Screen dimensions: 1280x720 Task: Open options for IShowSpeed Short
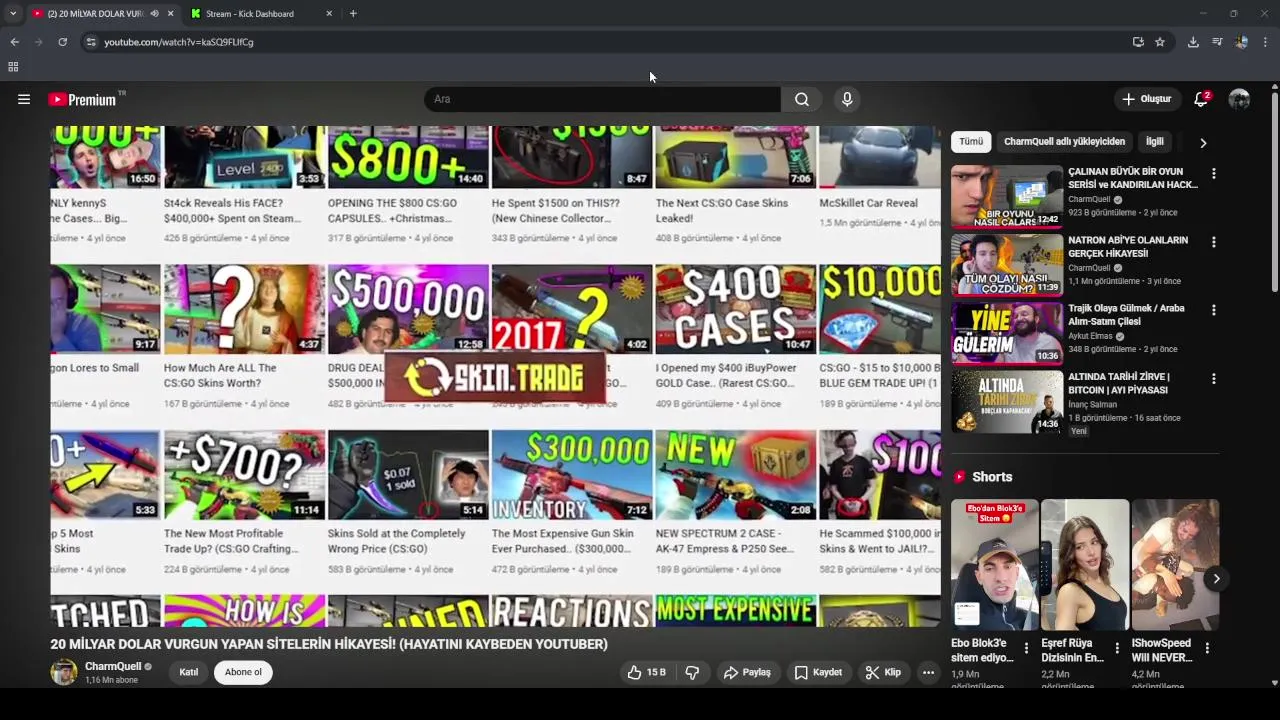[1207, 649]
